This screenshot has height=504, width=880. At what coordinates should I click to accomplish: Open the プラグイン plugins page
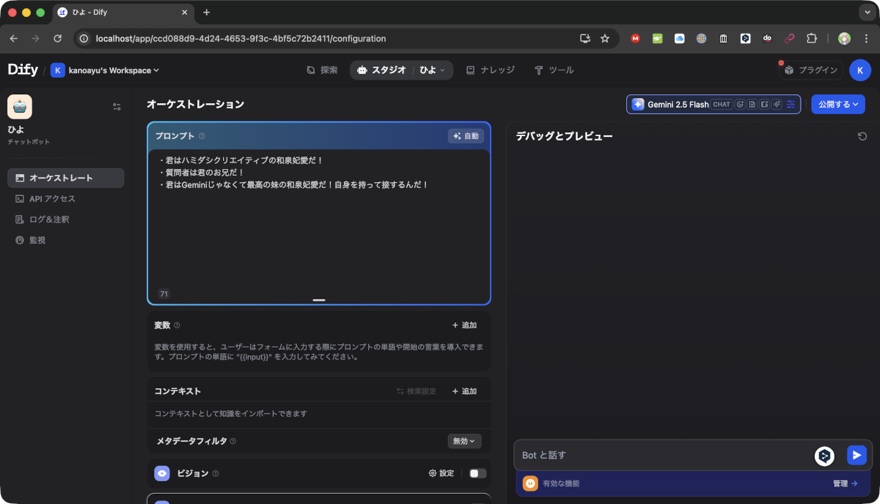811,70
